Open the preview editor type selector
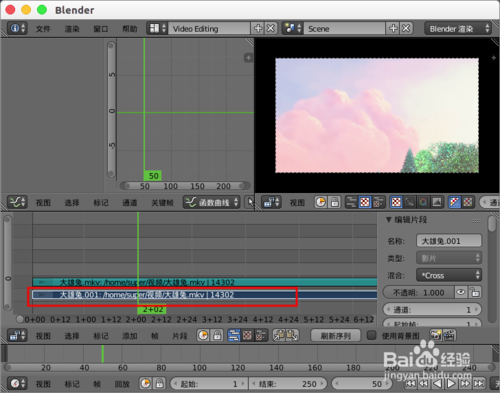500x393 pixels. tap(272, 202)
